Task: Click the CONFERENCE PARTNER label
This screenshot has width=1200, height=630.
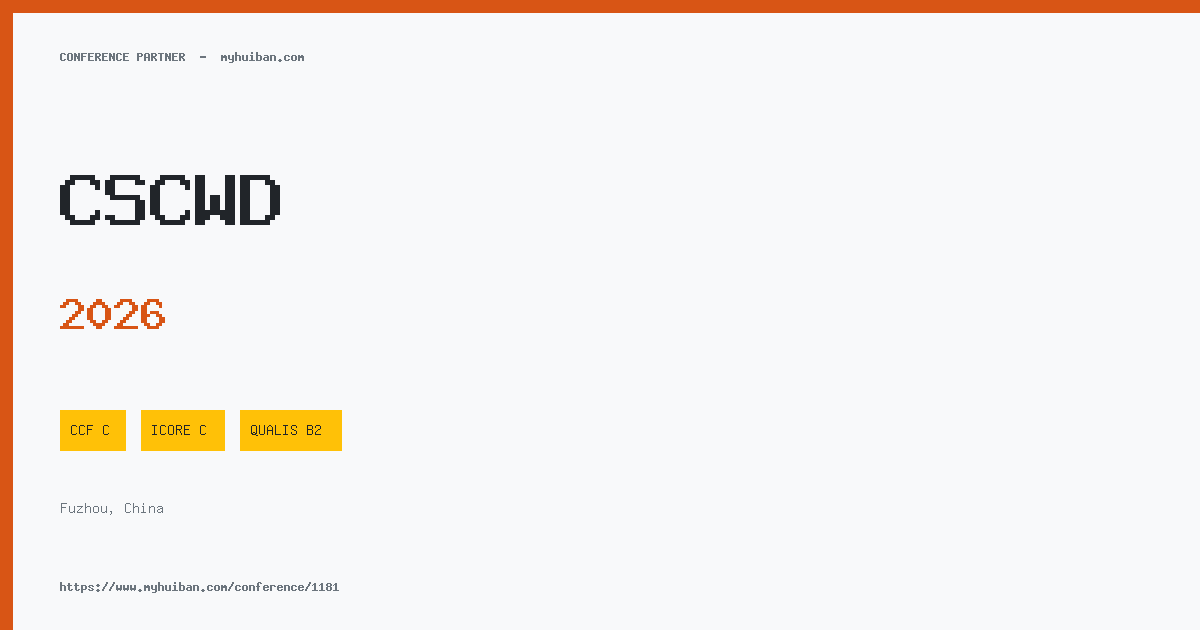Action: click(122, 57)
